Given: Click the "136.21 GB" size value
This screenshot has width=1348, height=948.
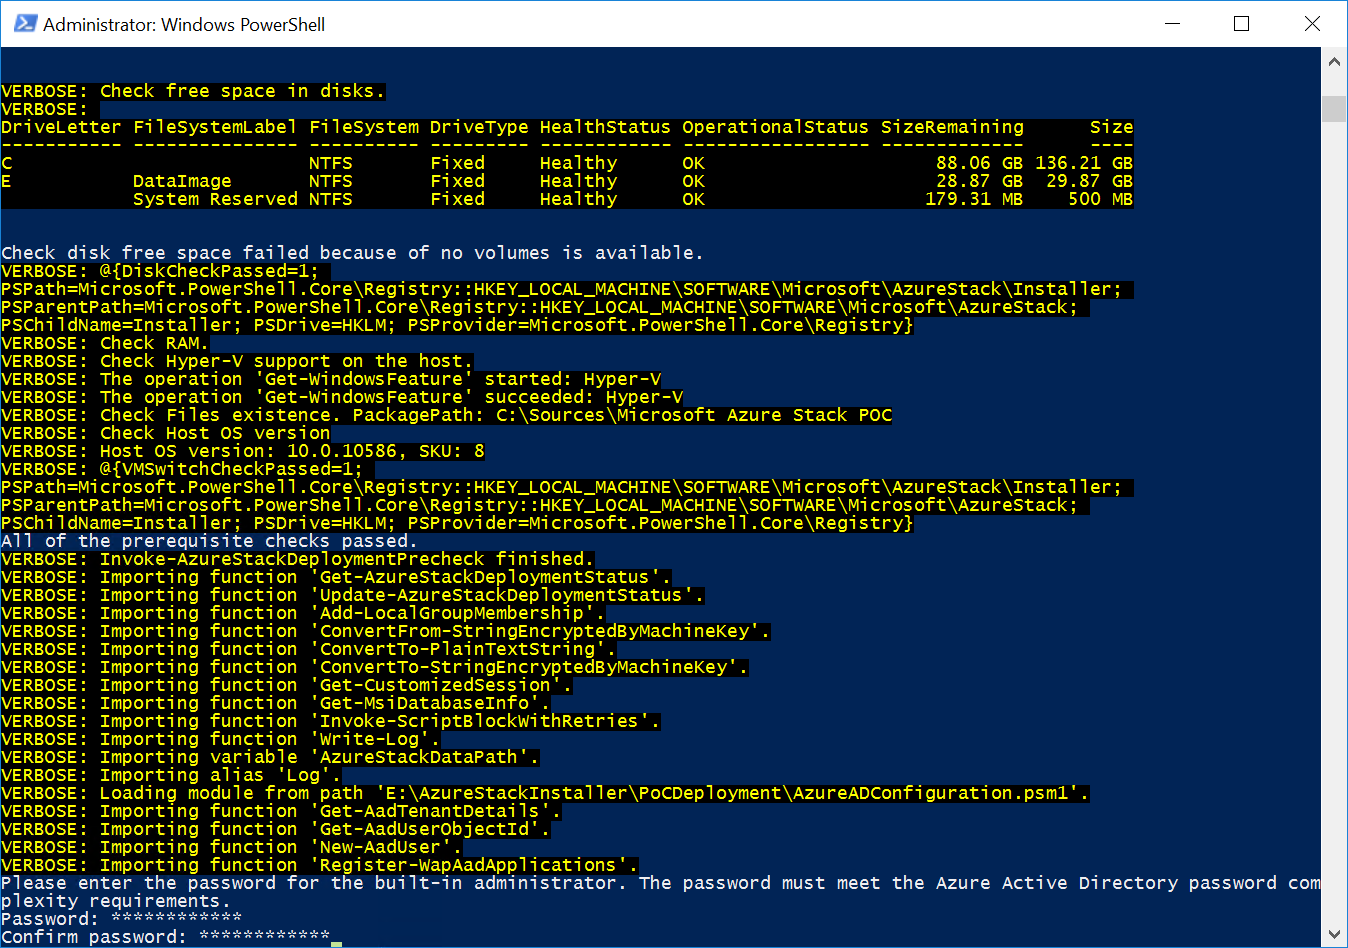Looking at the screenshot, I should [x=1084, y=163].
